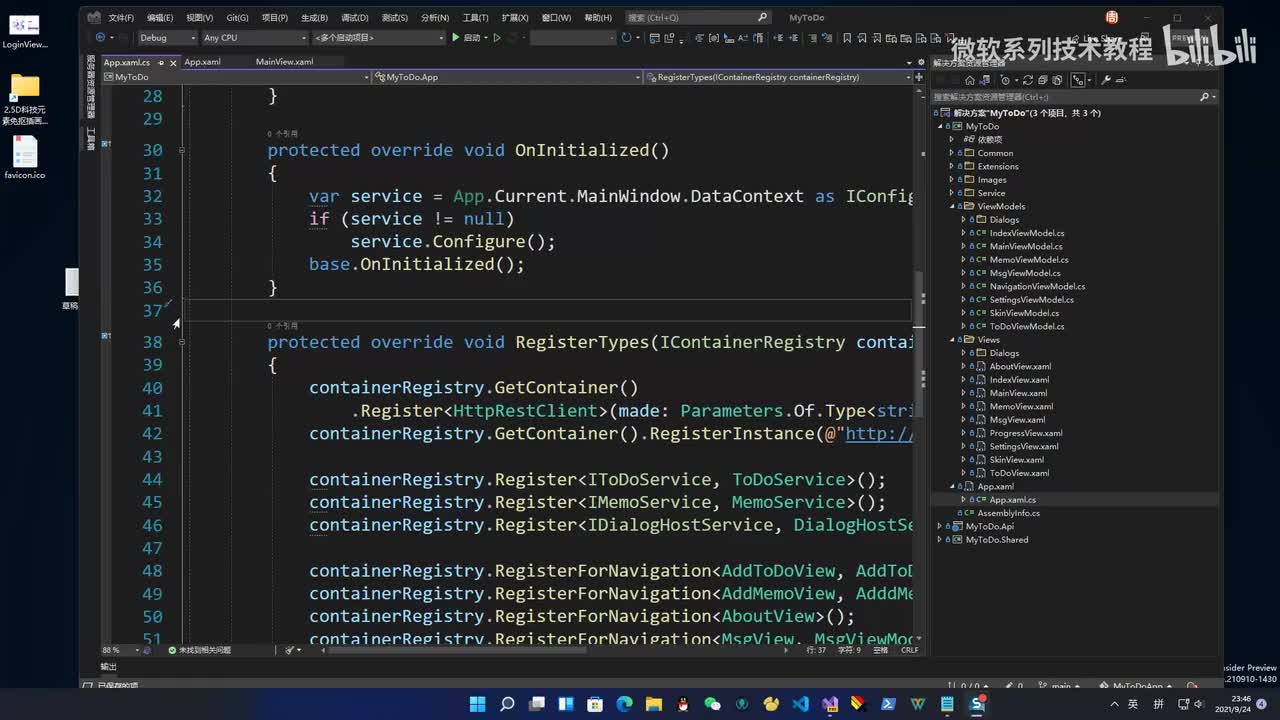Image resolution: width=1280 pixels, height=720 pixels.
Task: Toggle the Show All Files icon in Solution Explorer
Action: (x=1057, y=80)
